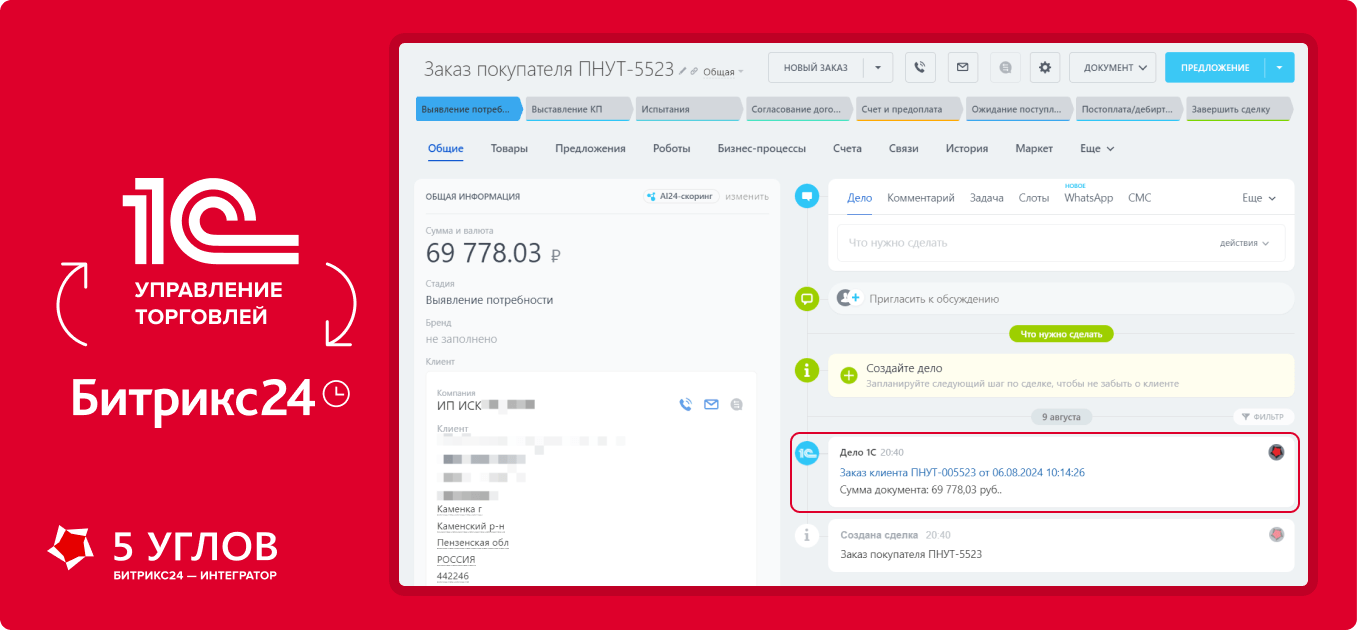The height and width of the screenshot is (630, 1357).
Task: Expand the arrow beside НОВЫЙ ЗАКАЗ
Action: (878, 67)
